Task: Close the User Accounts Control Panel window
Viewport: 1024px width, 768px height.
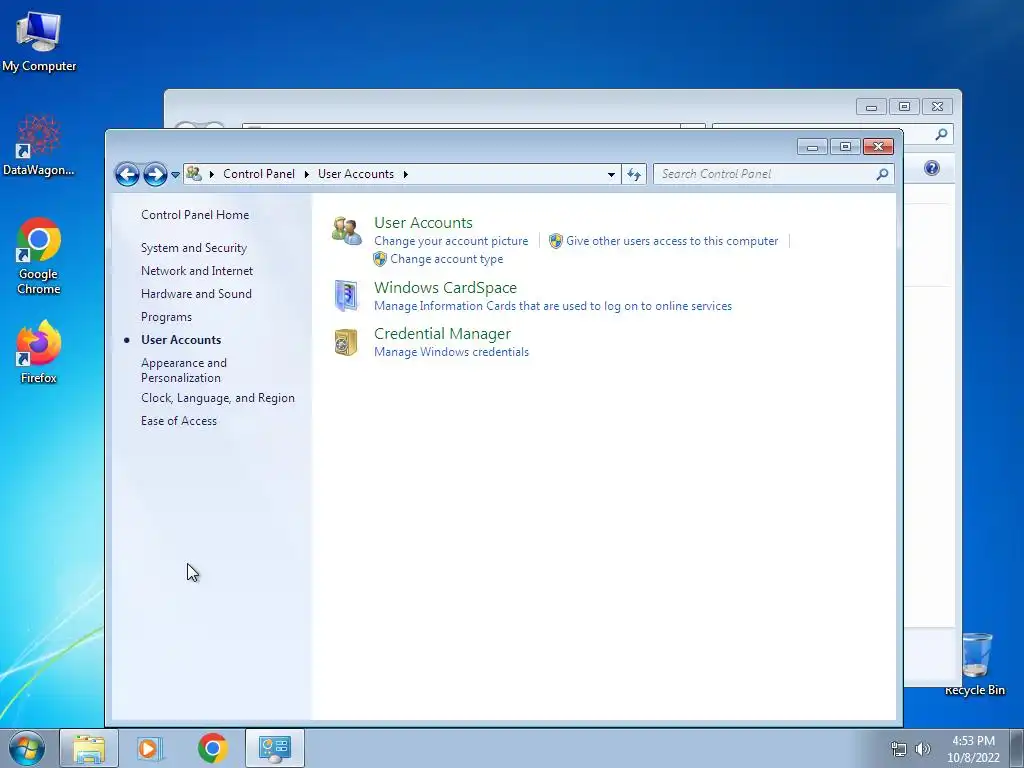Action: click(878, 147)
